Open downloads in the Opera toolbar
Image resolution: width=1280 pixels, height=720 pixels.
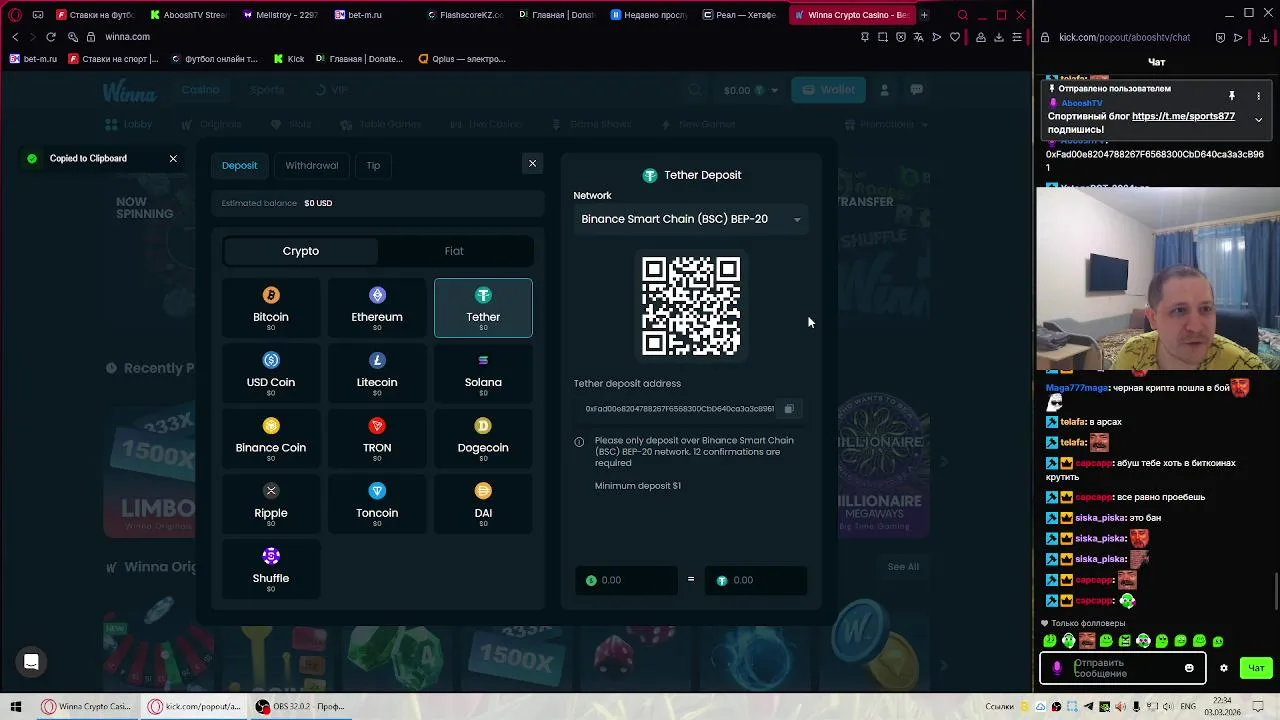coord(998,37)
